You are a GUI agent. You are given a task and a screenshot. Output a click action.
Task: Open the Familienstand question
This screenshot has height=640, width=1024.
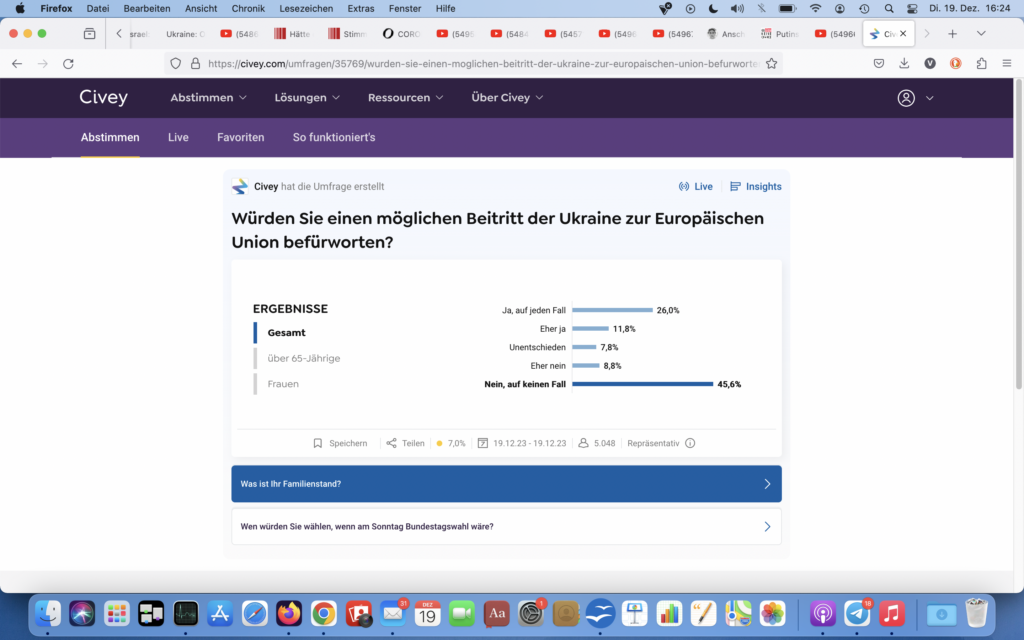(506, 484)
